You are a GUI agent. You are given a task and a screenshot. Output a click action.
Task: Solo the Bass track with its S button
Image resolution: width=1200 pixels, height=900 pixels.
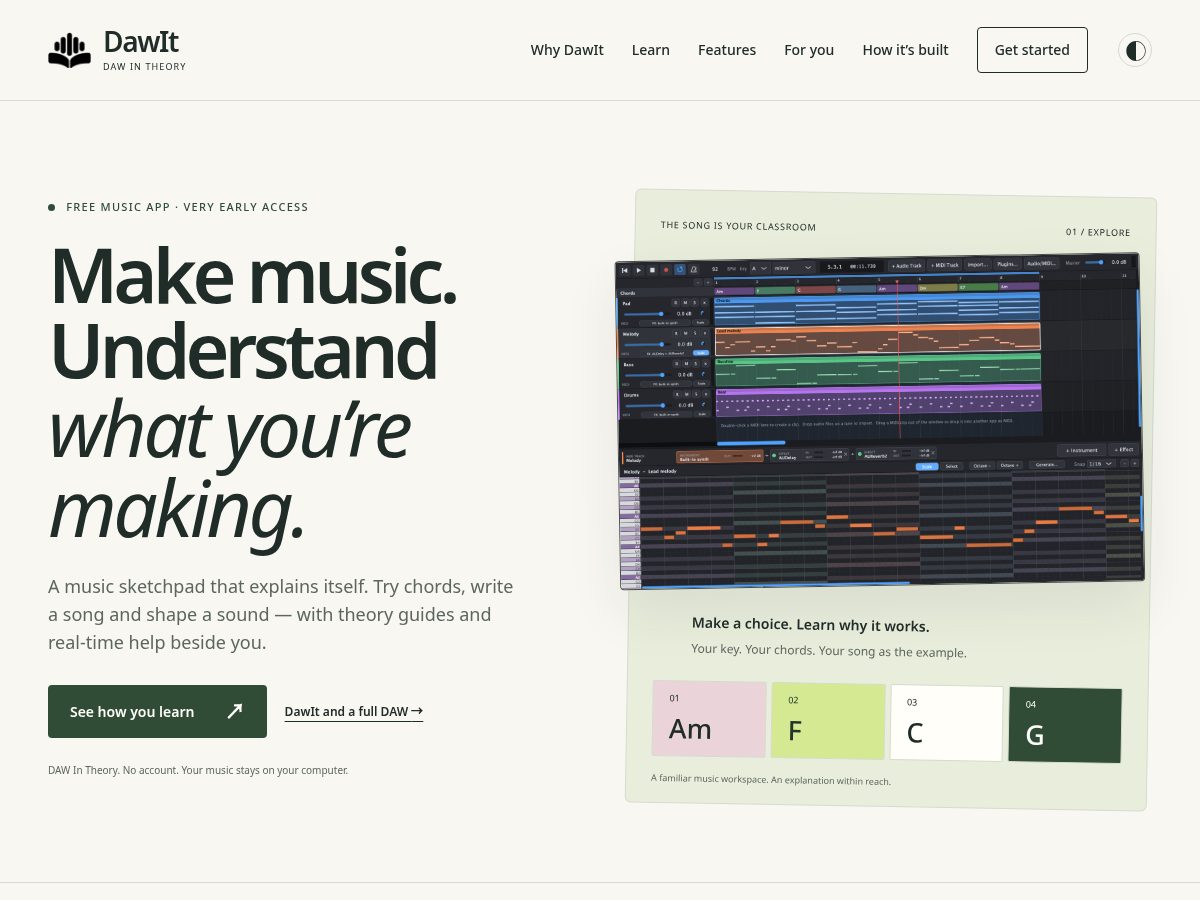pos(696,364)
